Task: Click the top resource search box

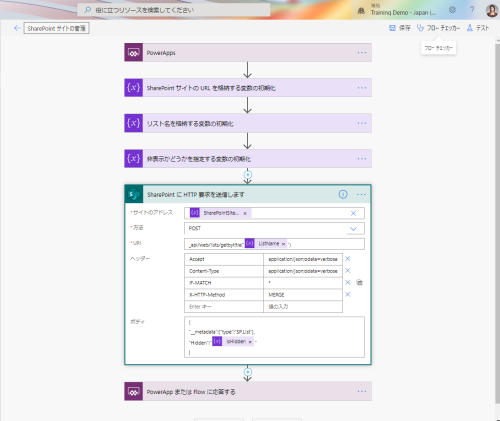Action: point(174,10)
